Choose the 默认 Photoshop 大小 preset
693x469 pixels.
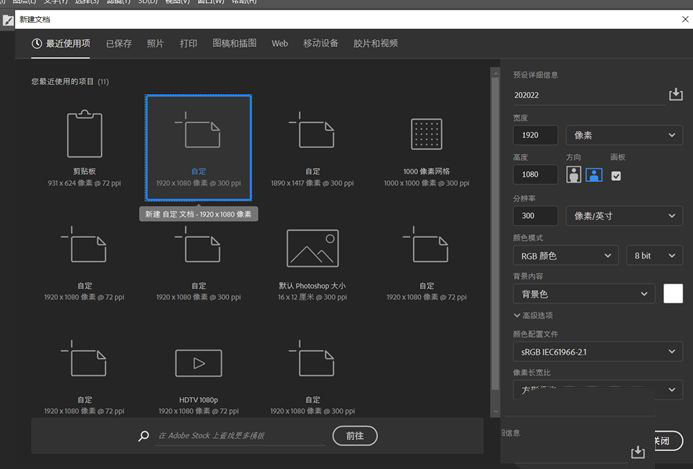312,264
